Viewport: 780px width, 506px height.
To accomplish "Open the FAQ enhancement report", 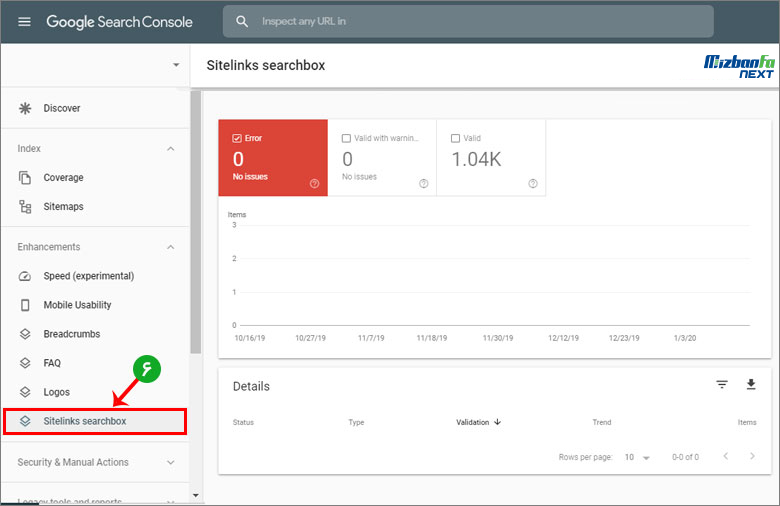I will pos(52,363).
